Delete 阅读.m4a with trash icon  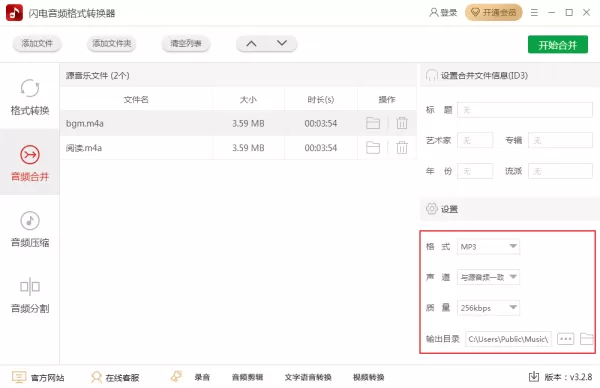click(x=402, y=148)
